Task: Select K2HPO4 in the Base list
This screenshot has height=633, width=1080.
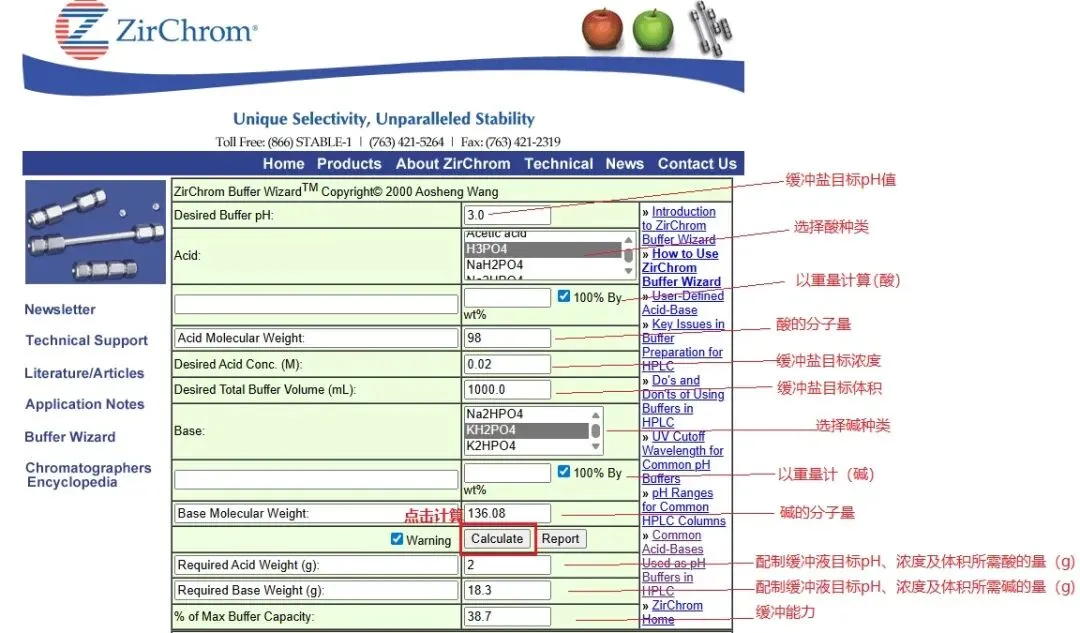Action: tap(527, 446)
